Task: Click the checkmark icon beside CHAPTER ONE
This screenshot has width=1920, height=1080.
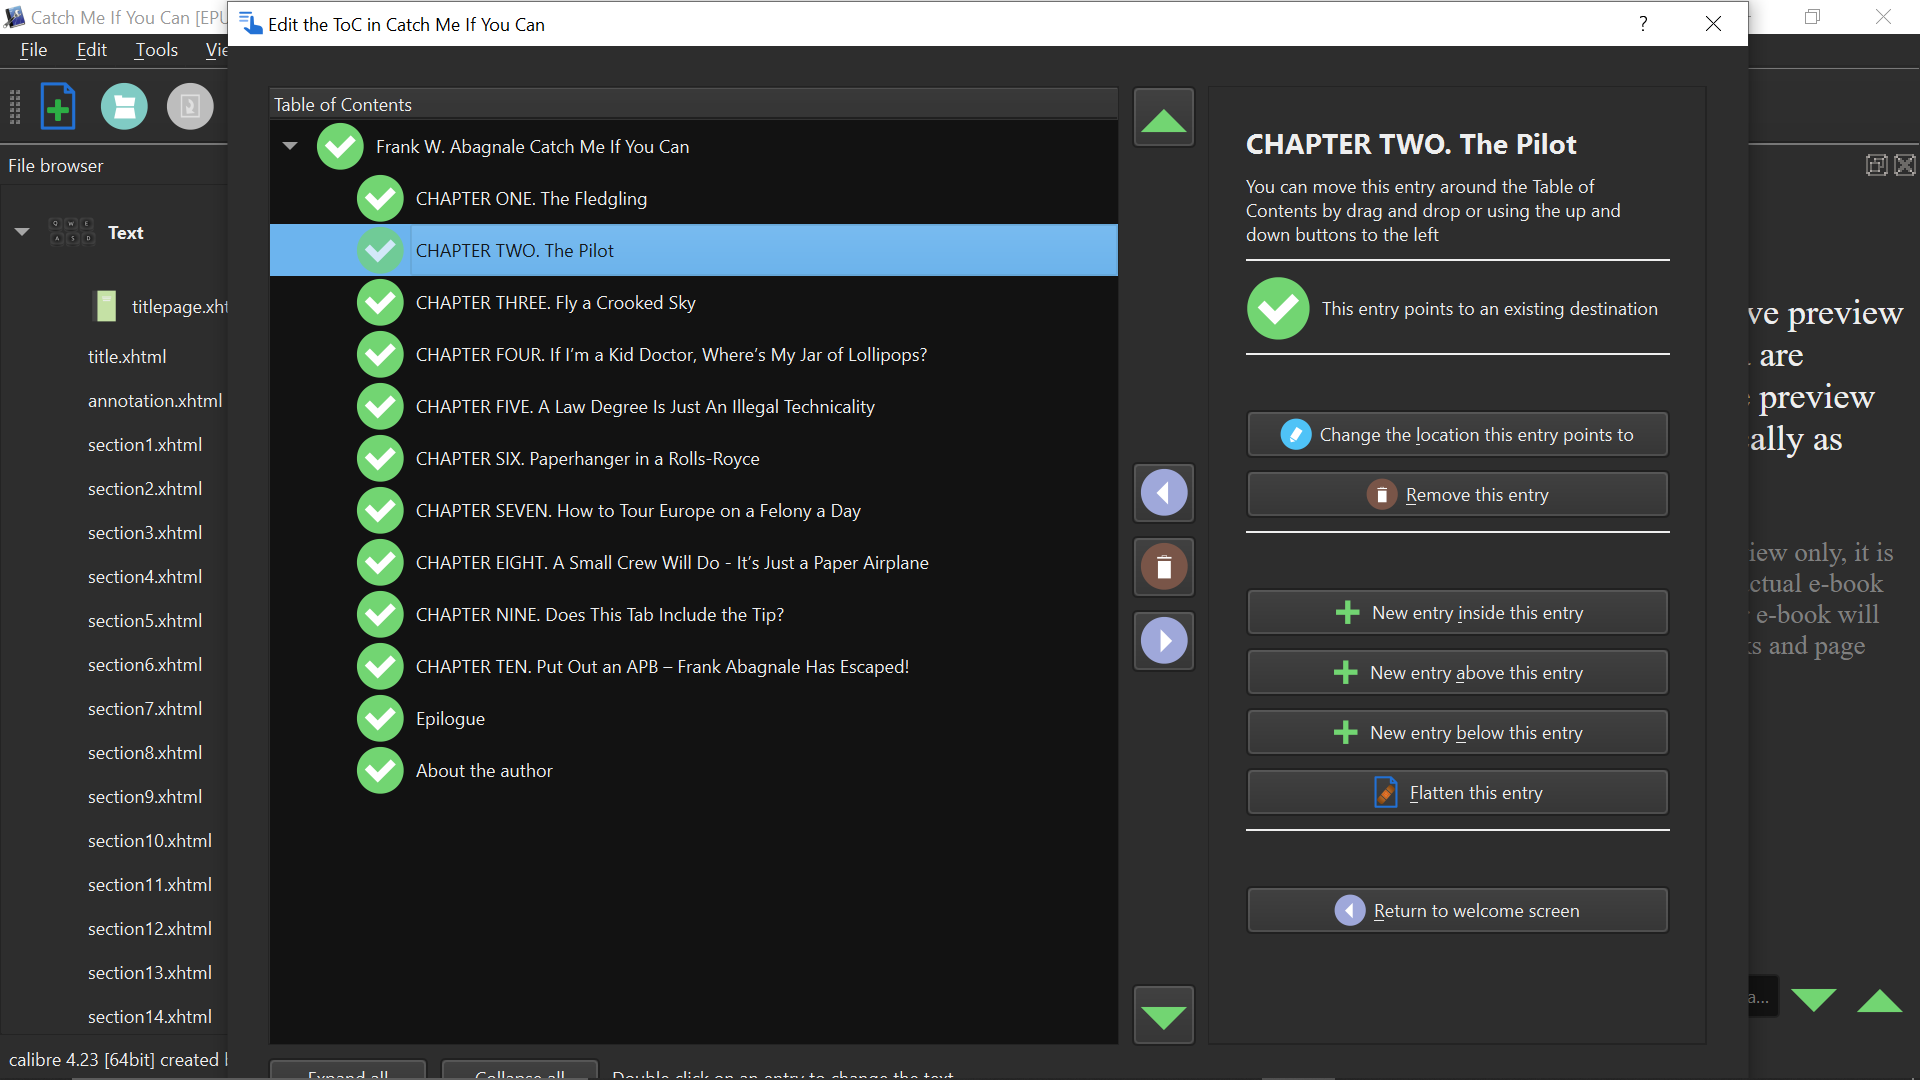Action: 380,198
